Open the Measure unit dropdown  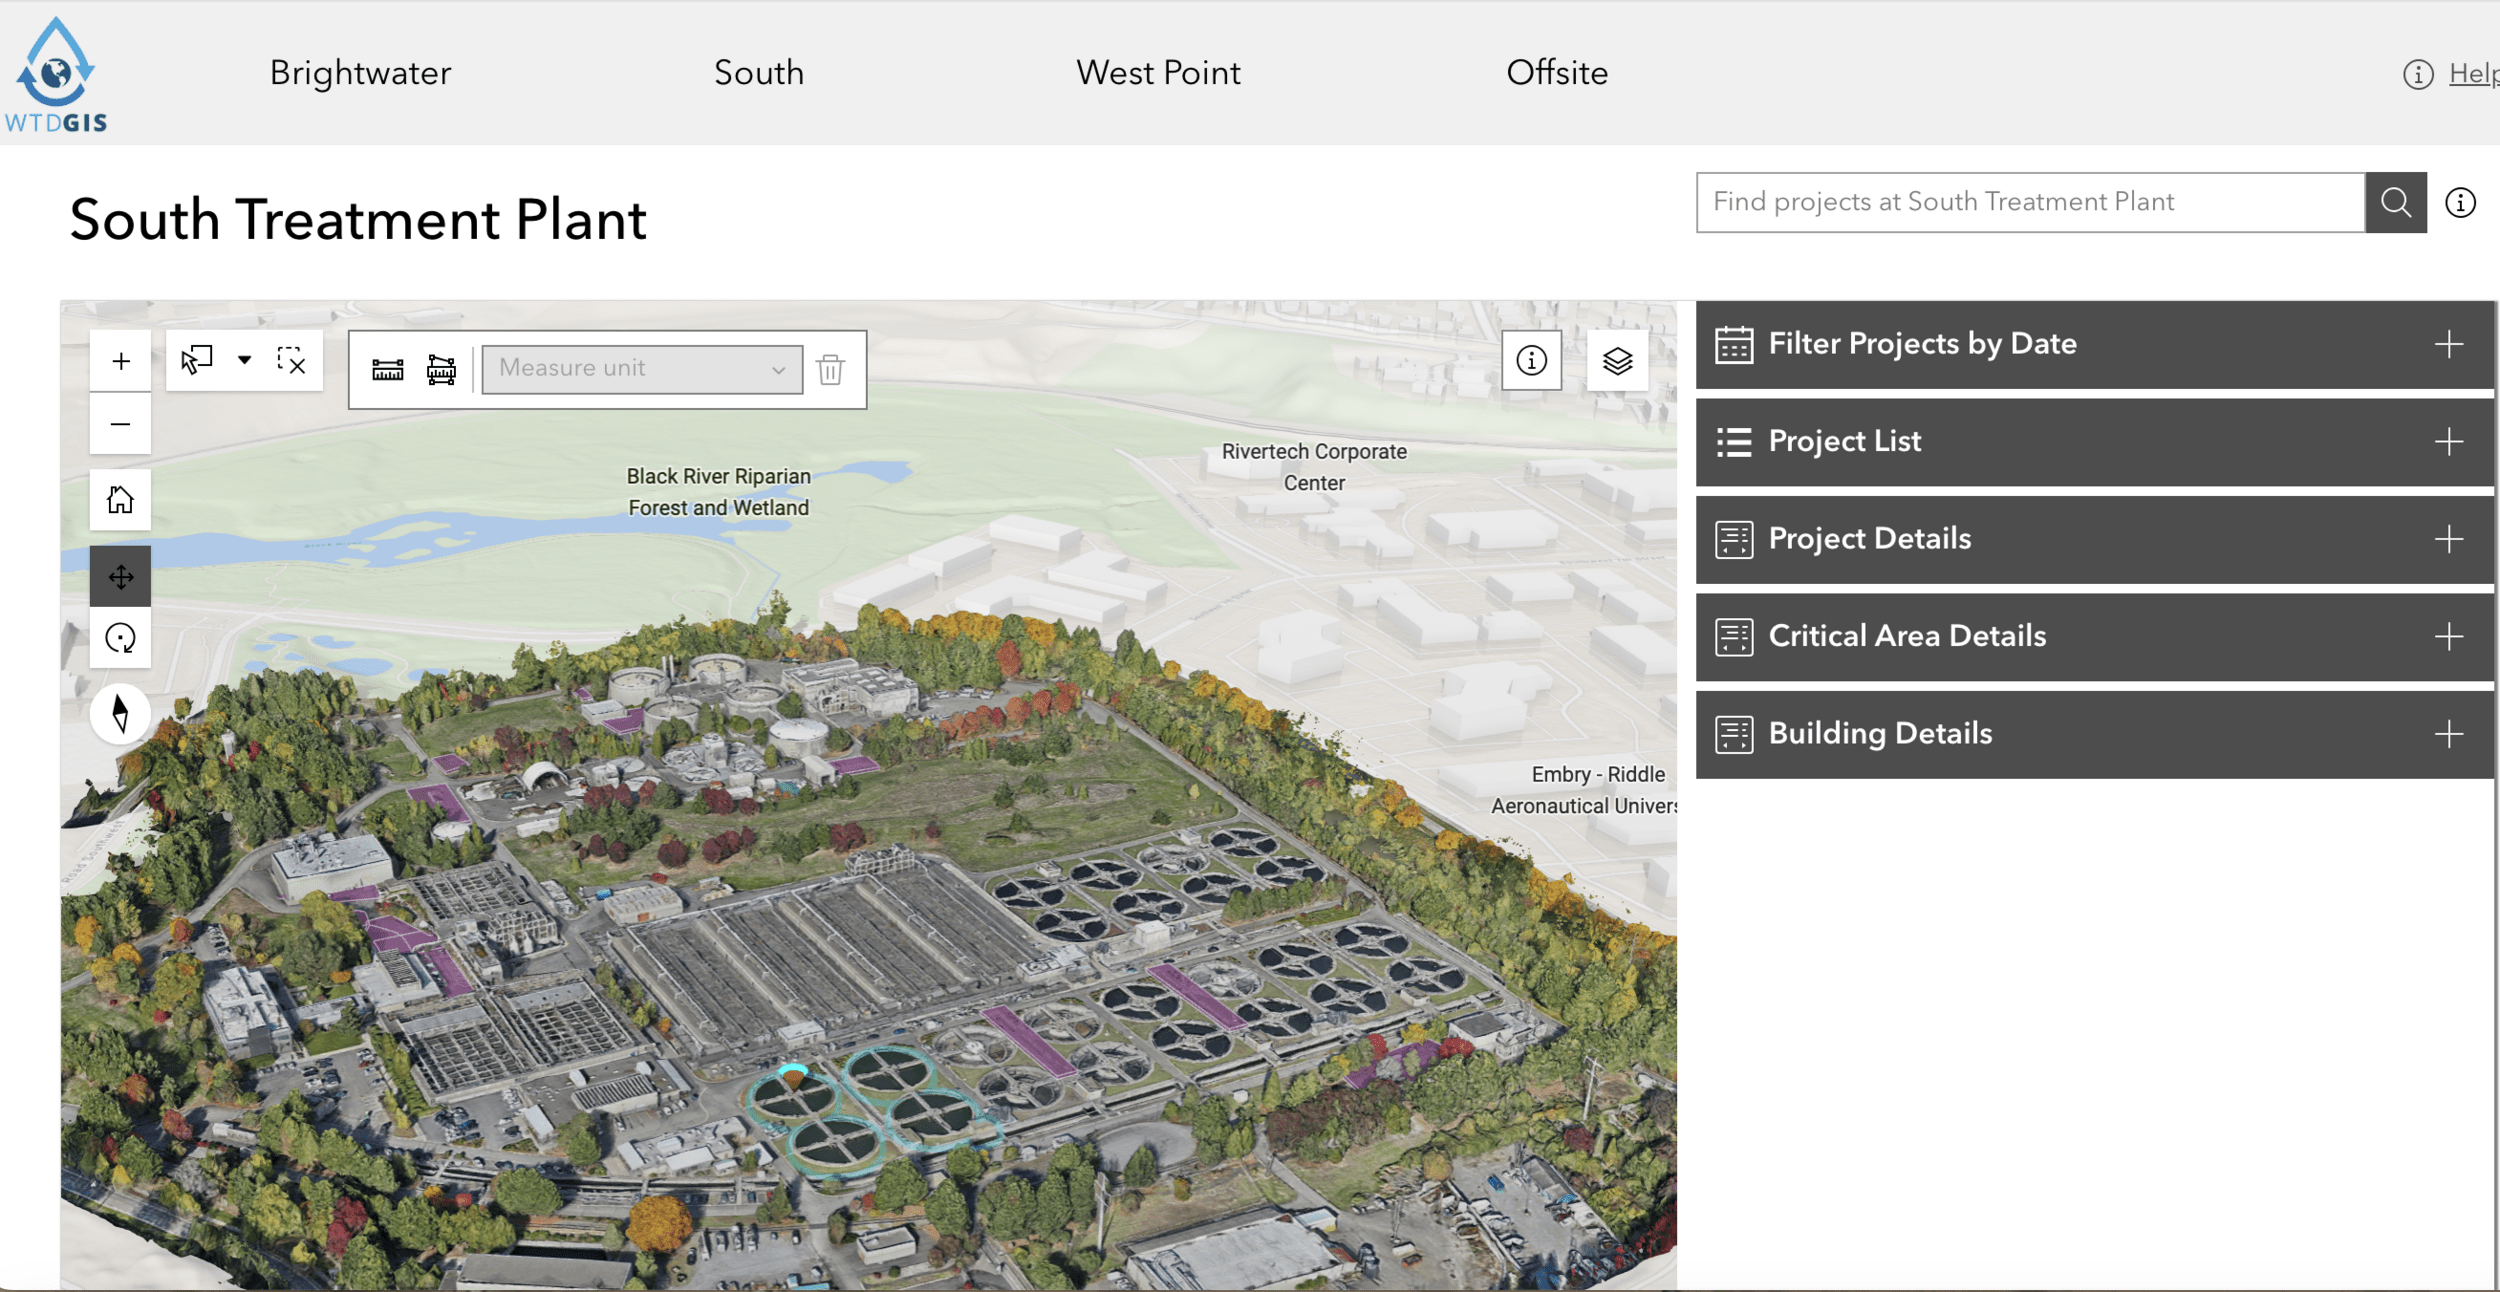[642, 369]
